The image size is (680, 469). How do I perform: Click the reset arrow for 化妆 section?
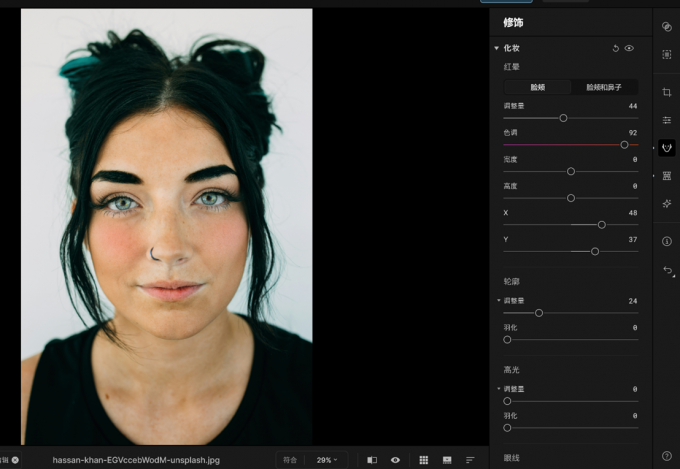coord(615,48)
